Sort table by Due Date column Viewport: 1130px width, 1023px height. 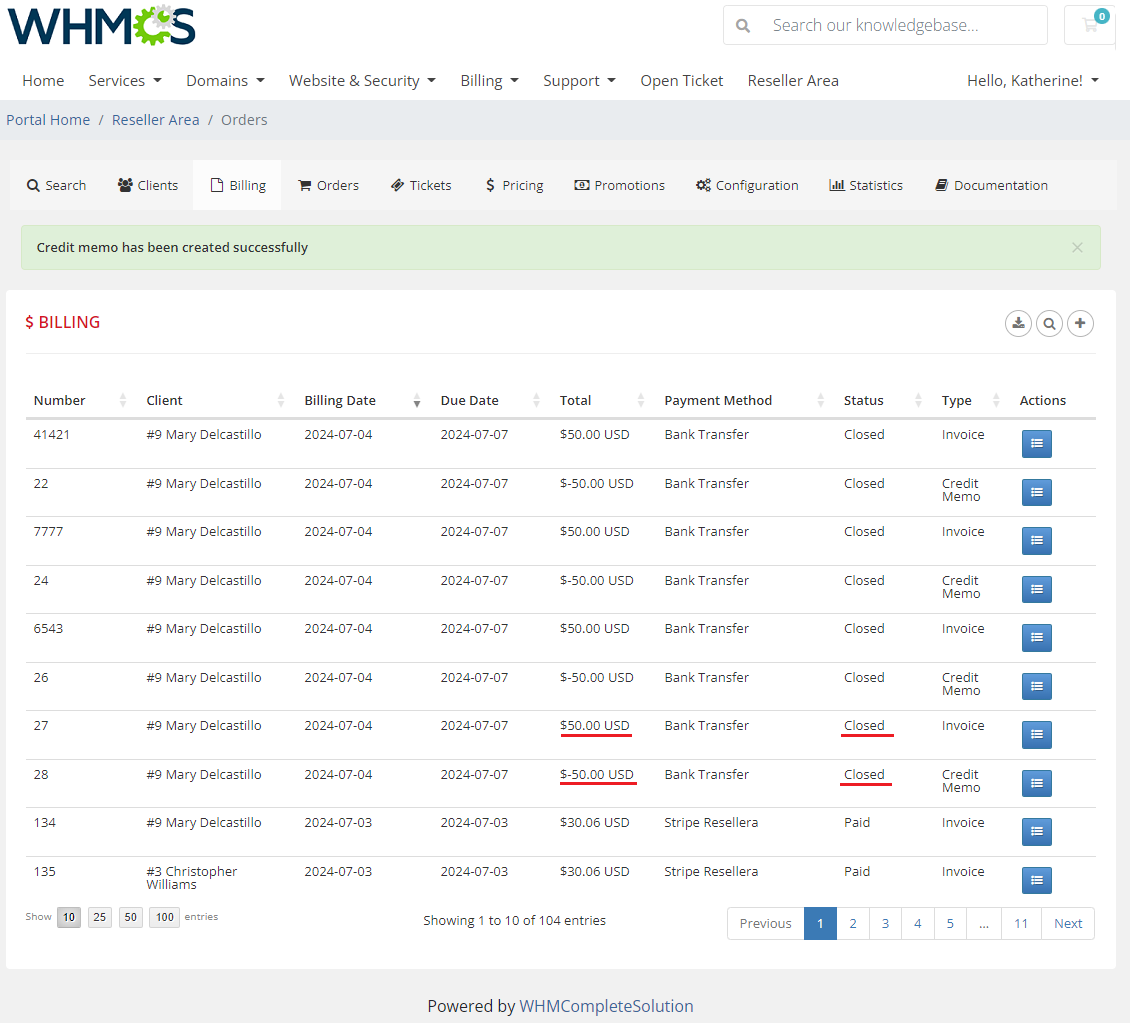click(490, 401)
